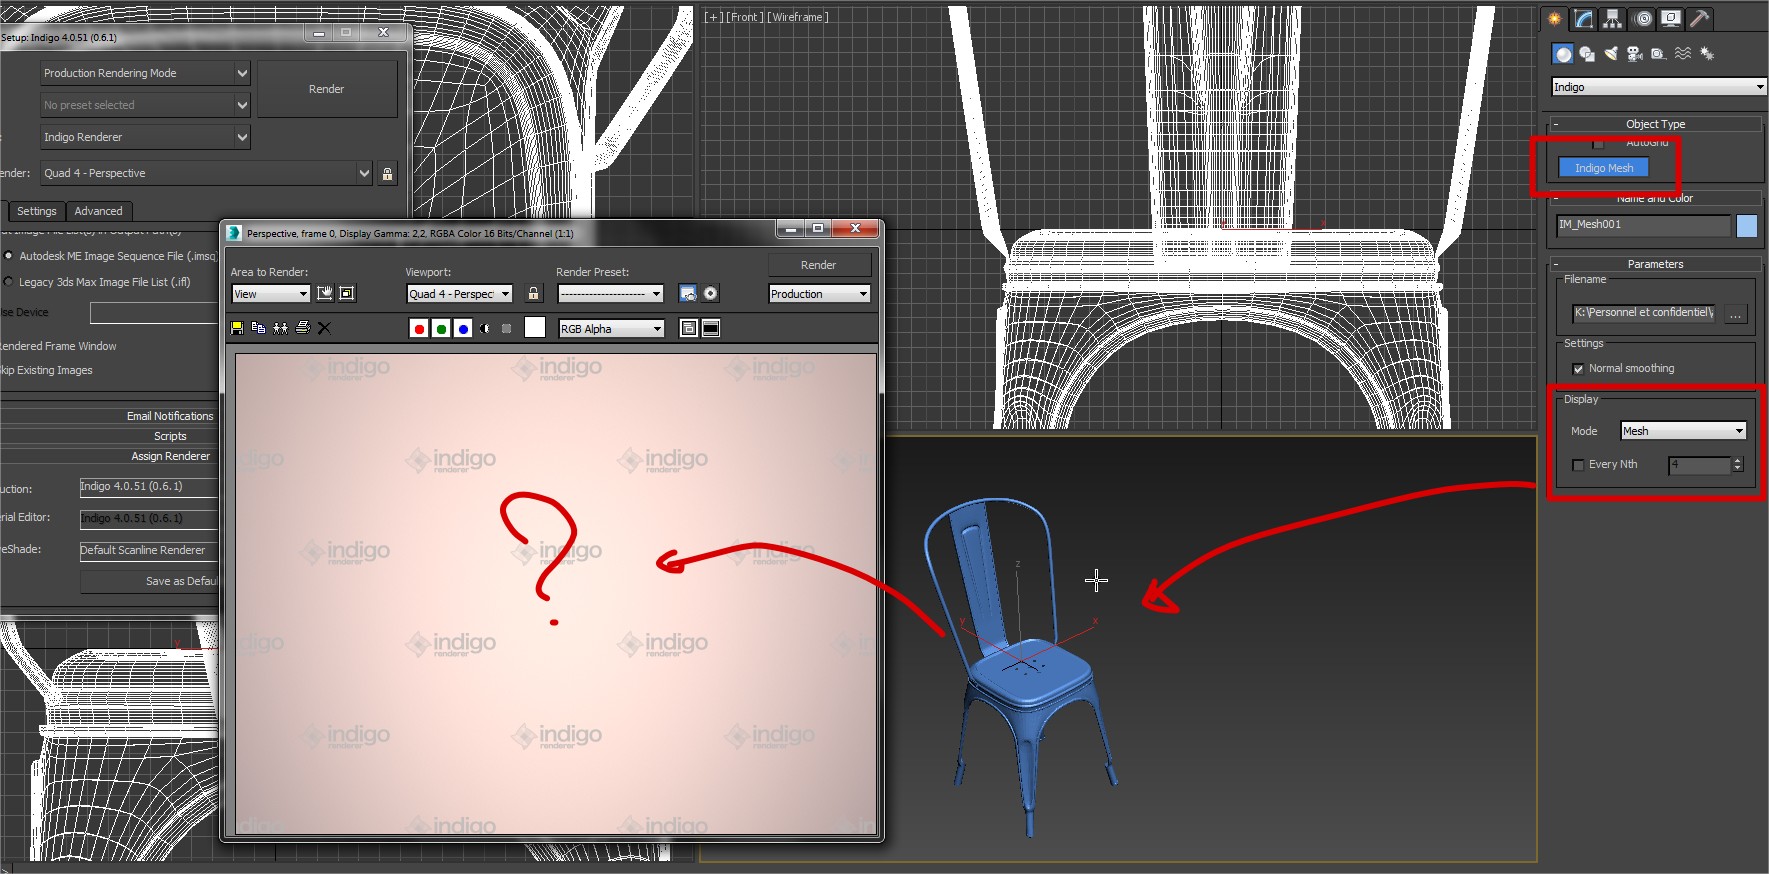Switch to the Settings tab
Image resolution: width=1769 pixels, height=874 pixels.
point(37,211)
